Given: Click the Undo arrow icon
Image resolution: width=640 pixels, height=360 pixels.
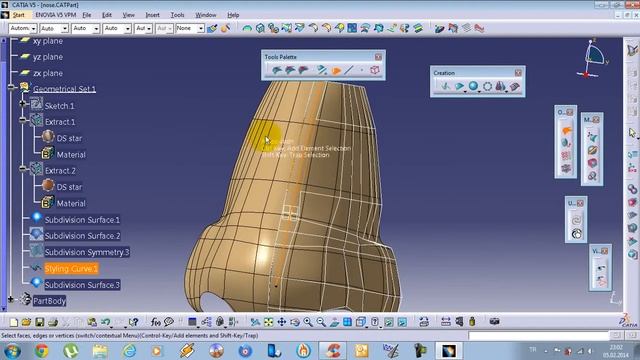Looking at the screenshot, I should coord(106,322).
